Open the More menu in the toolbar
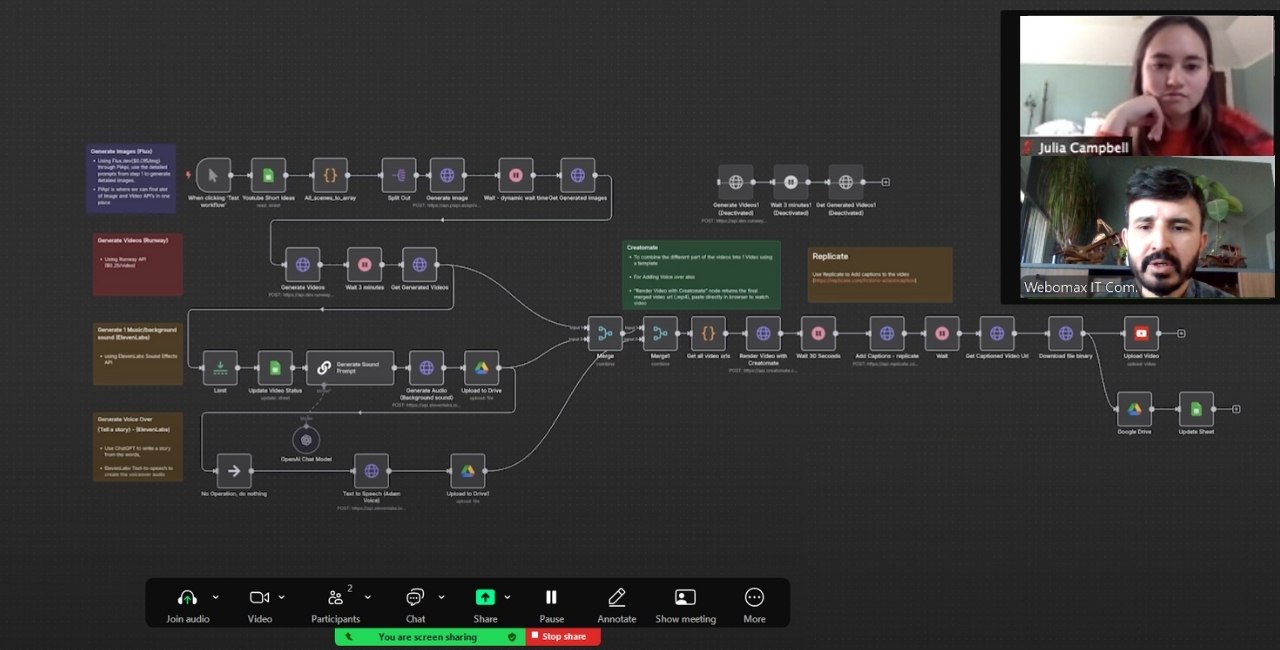1280x650 pixels. [754, 597]
